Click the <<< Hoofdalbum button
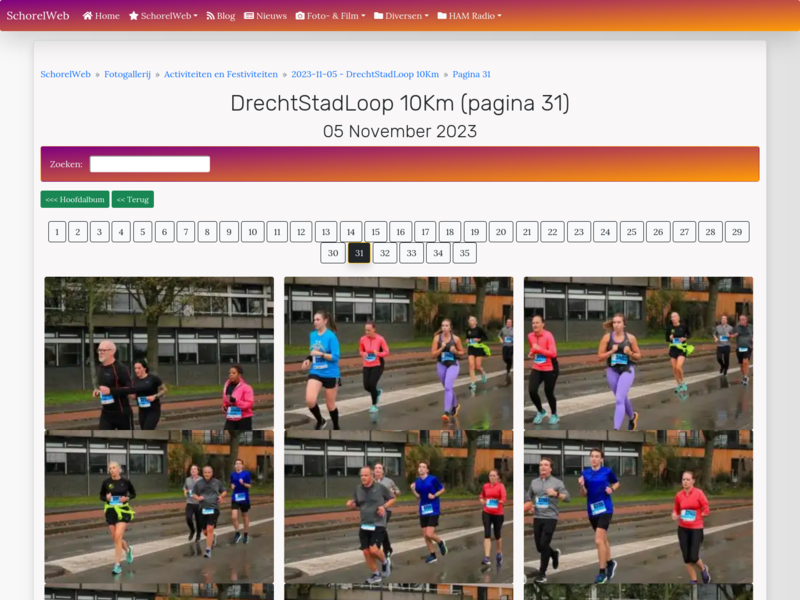This screenshot has height=600, width=800. (75, 199)
